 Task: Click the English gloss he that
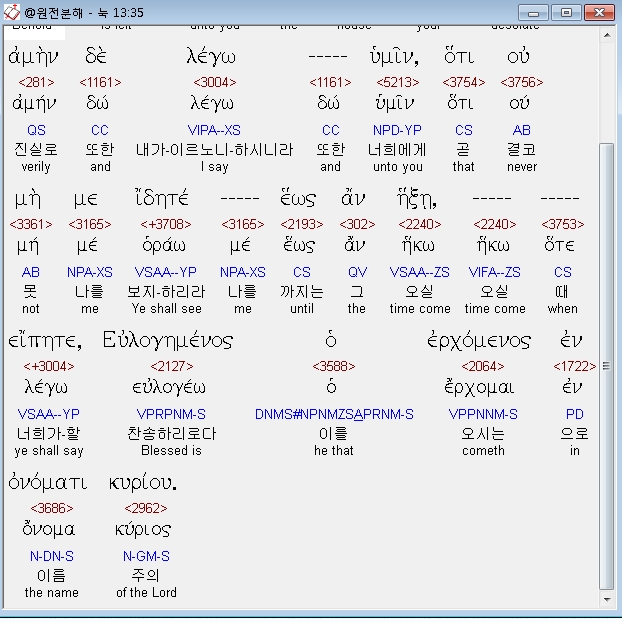click(334, 450)
